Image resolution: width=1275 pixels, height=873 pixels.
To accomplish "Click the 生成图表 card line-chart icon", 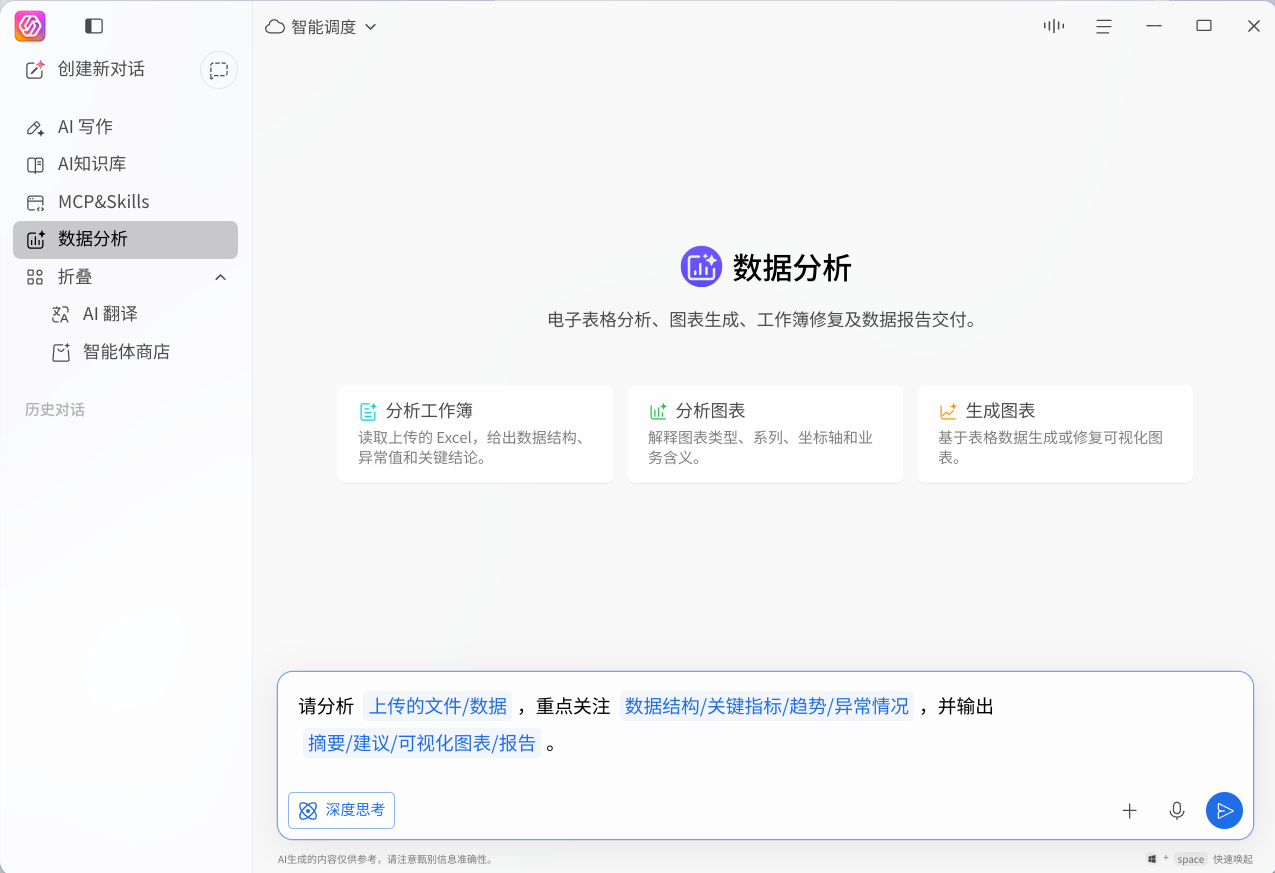I will (948, 411).
